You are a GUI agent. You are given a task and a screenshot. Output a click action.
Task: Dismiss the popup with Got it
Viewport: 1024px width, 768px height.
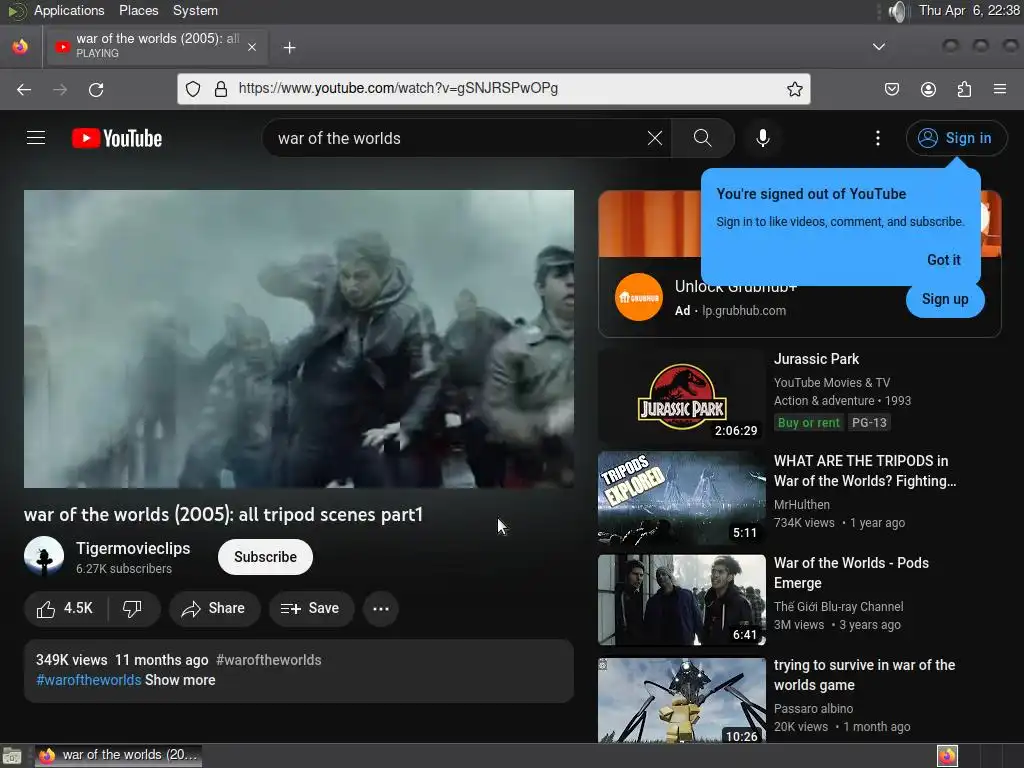[944, 260]
